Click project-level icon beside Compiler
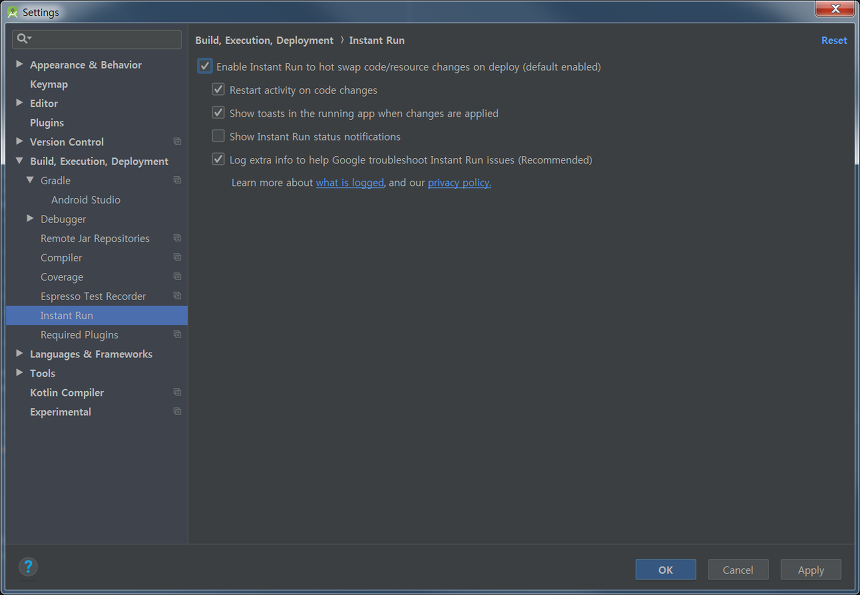 [x=177, y=258]
